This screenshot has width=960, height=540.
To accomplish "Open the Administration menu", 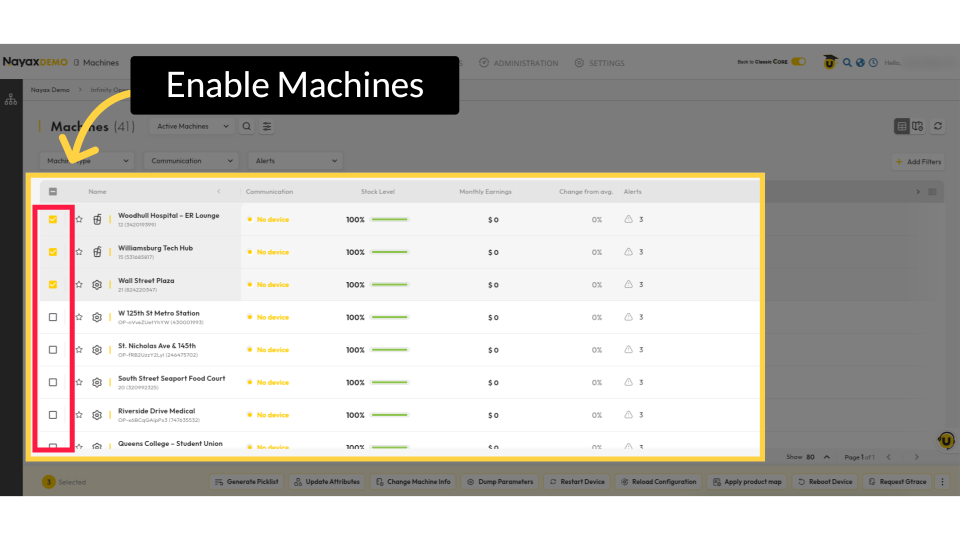I will (519, 63).
